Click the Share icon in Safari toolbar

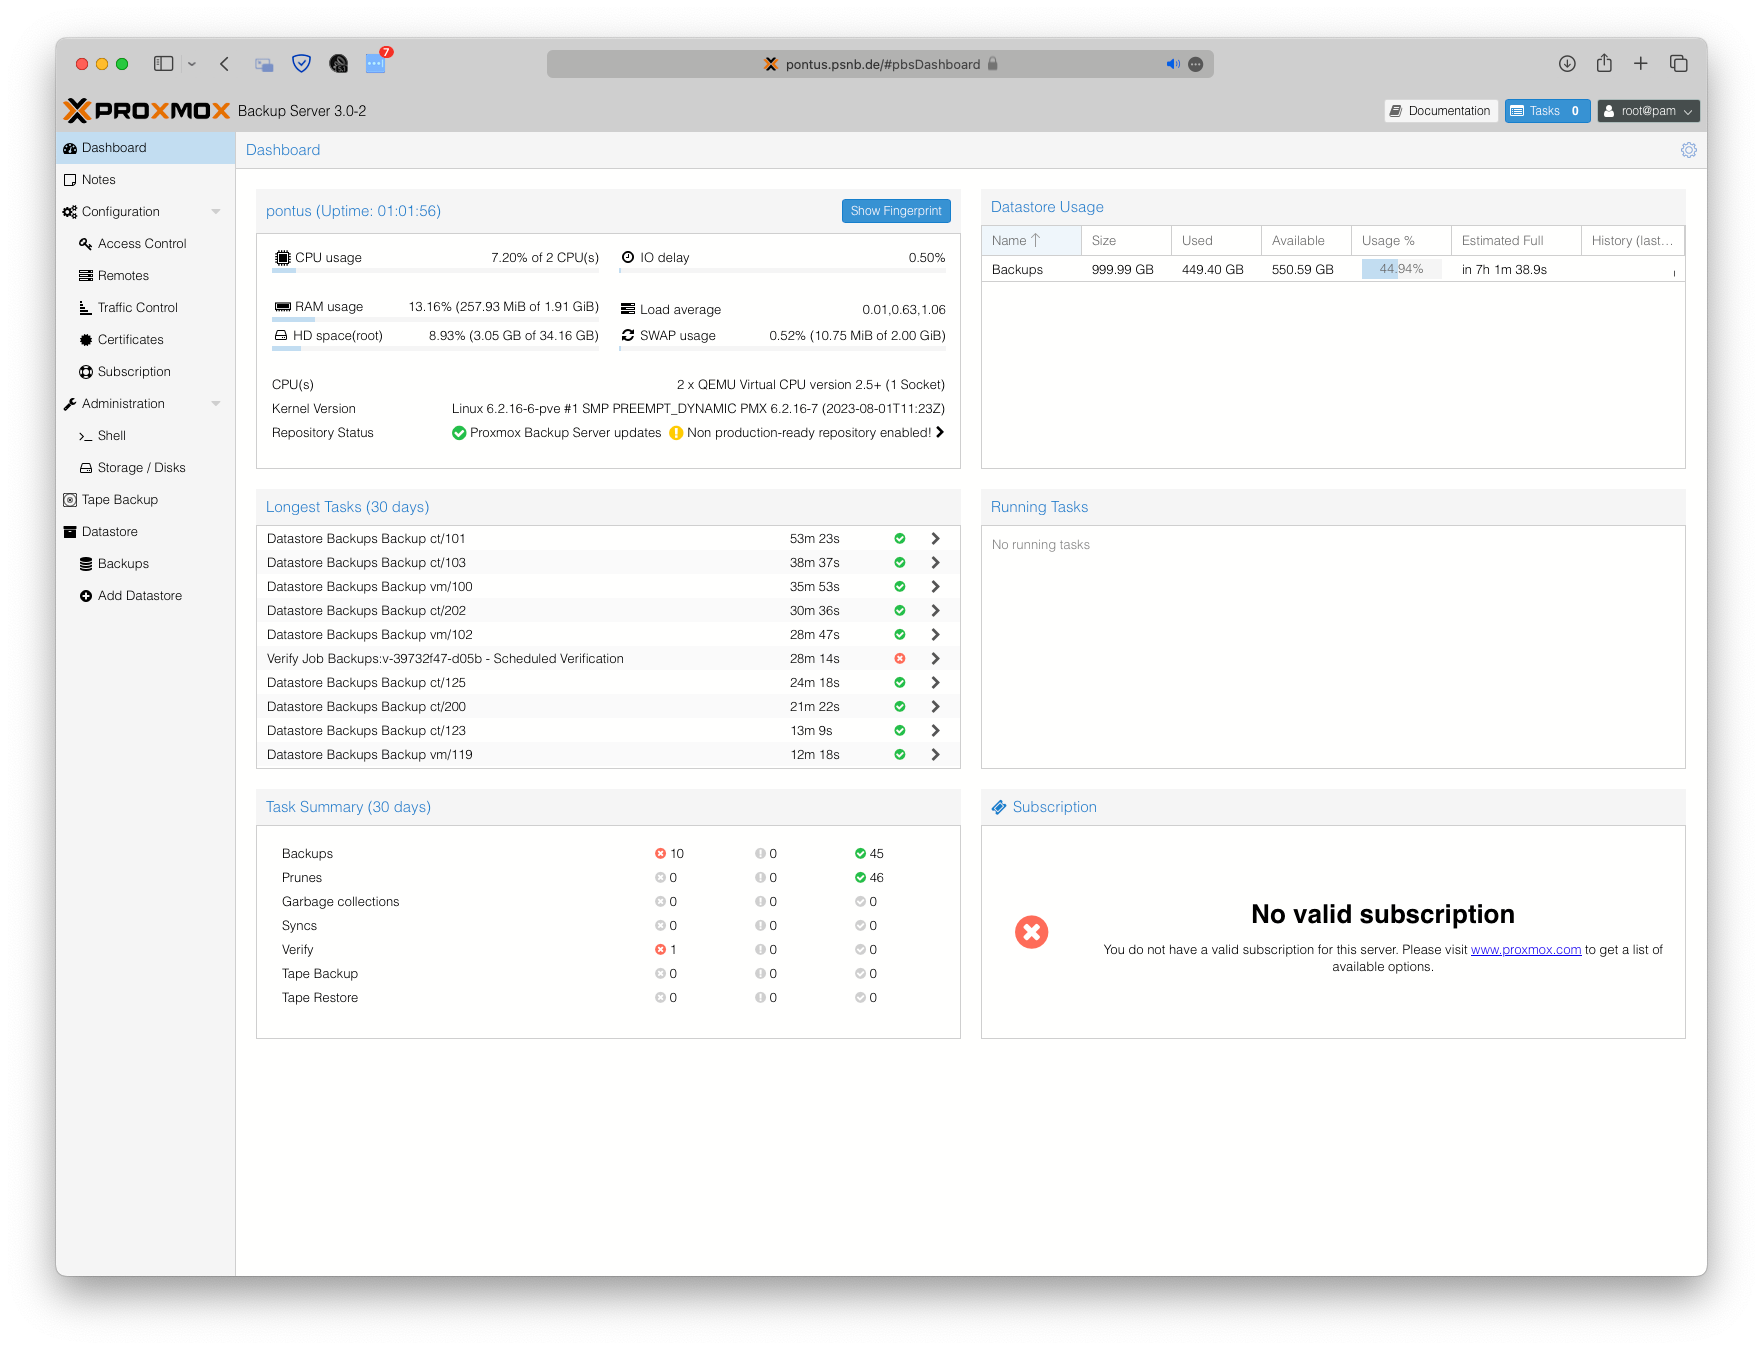tap(1604, 63)
